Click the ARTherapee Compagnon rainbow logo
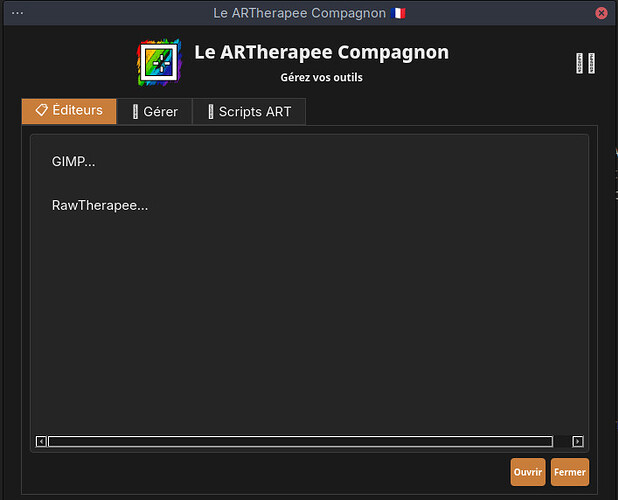 pyautogui.click(x=159, y=63)
